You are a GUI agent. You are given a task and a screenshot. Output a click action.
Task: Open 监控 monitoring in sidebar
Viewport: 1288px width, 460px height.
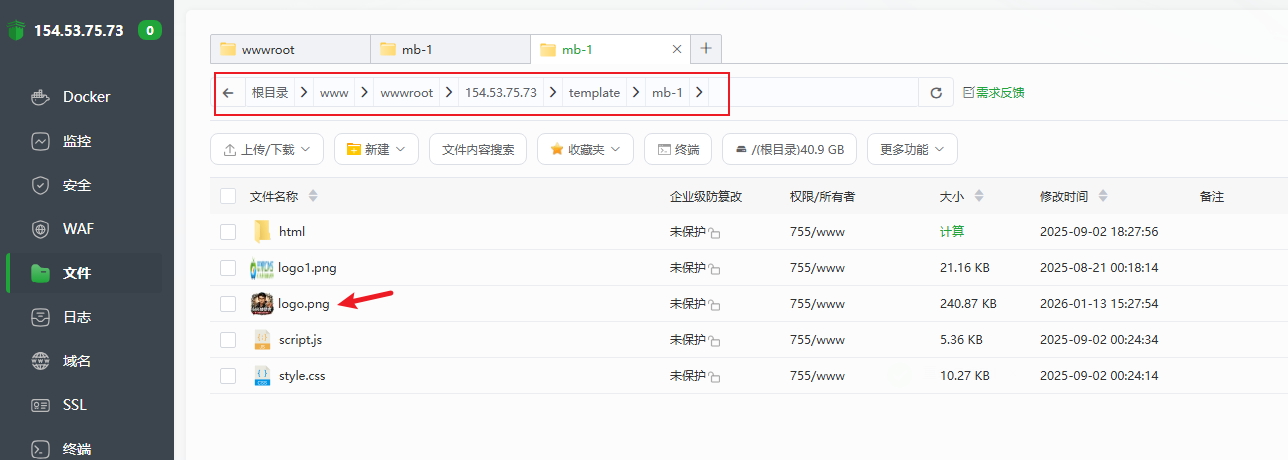point(76,141)
